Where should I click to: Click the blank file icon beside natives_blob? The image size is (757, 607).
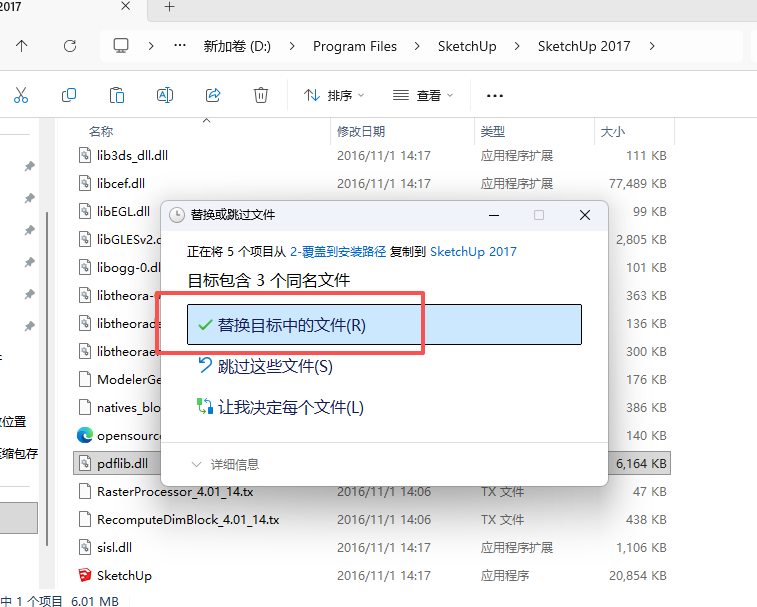85,407
